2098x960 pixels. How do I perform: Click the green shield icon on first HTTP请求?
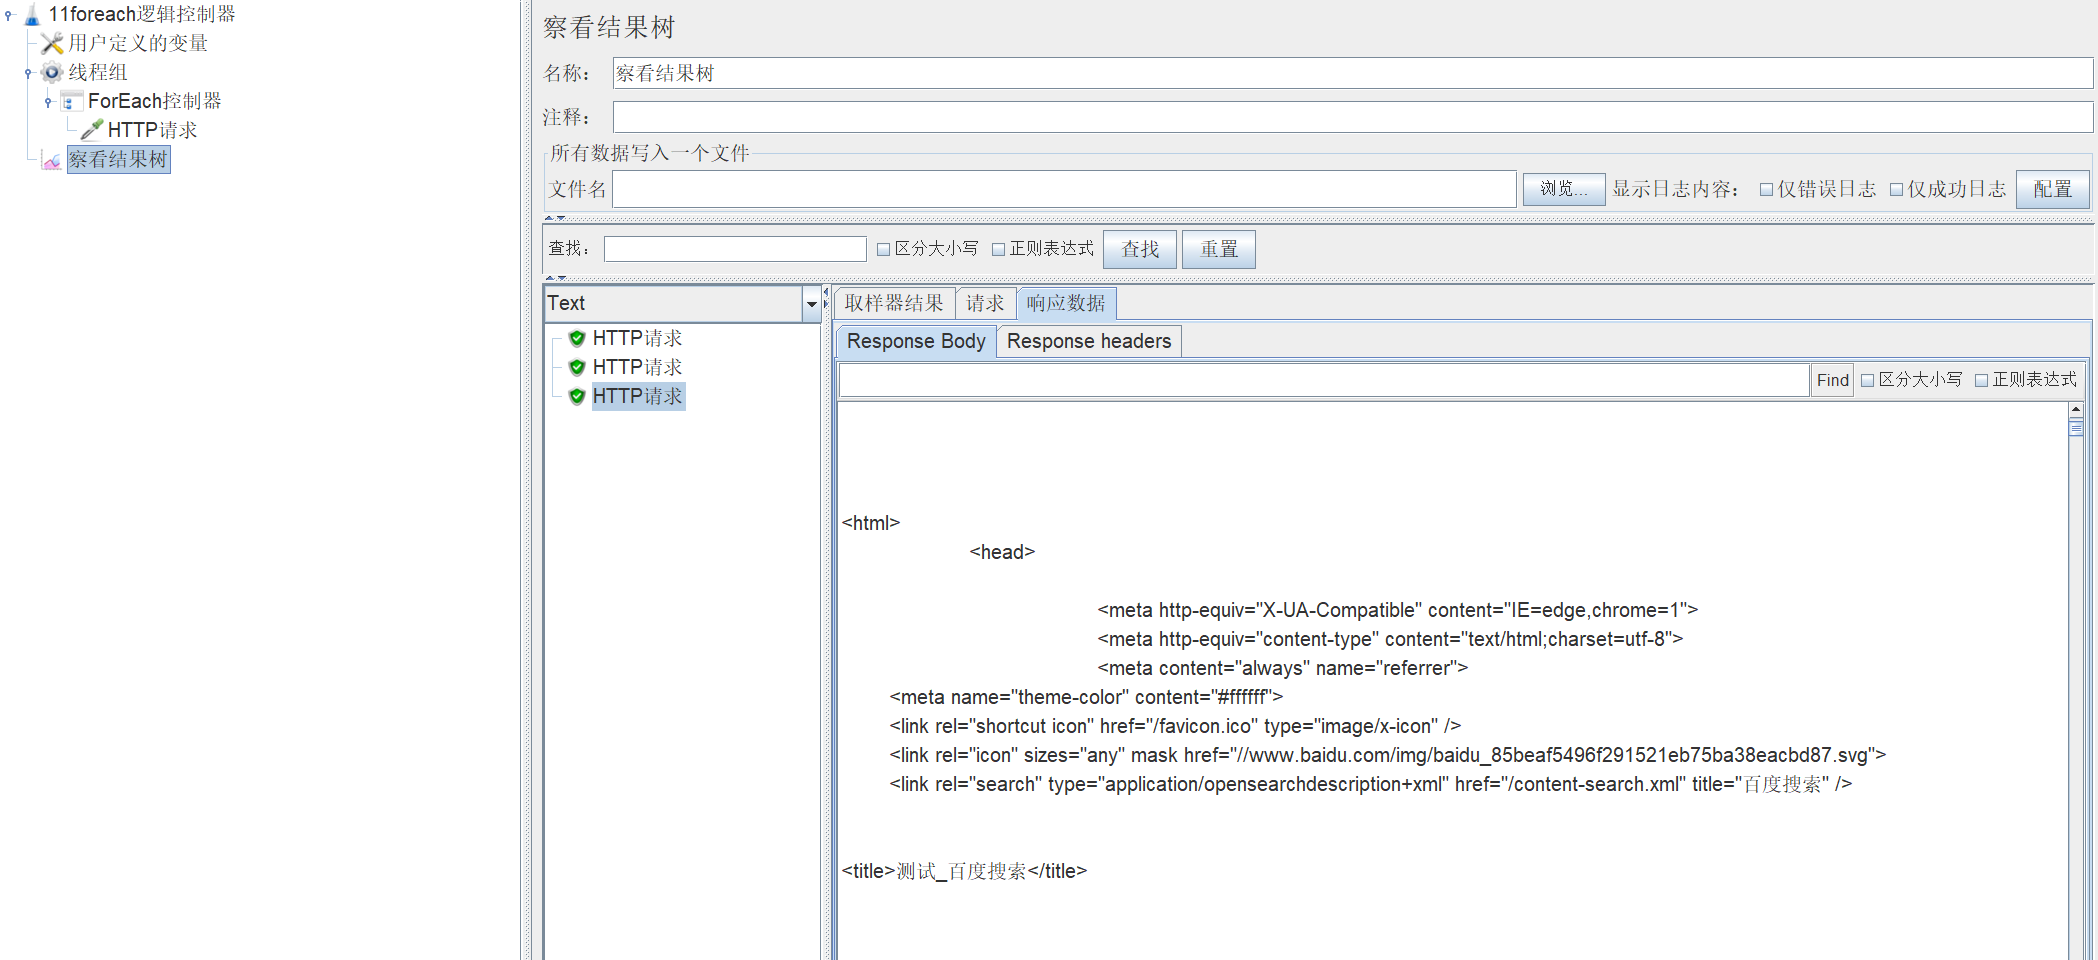click(577, 338)
